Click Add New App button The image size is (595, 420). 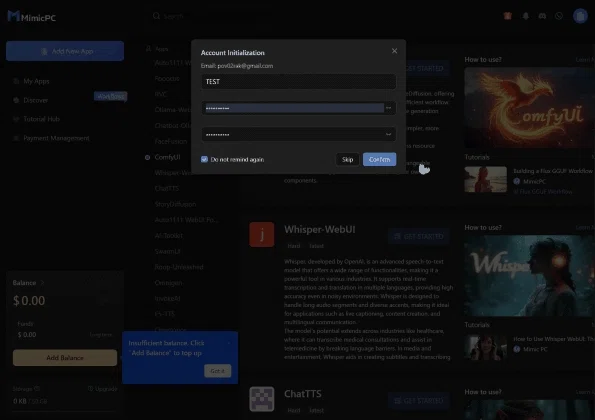tap(65, 51)
